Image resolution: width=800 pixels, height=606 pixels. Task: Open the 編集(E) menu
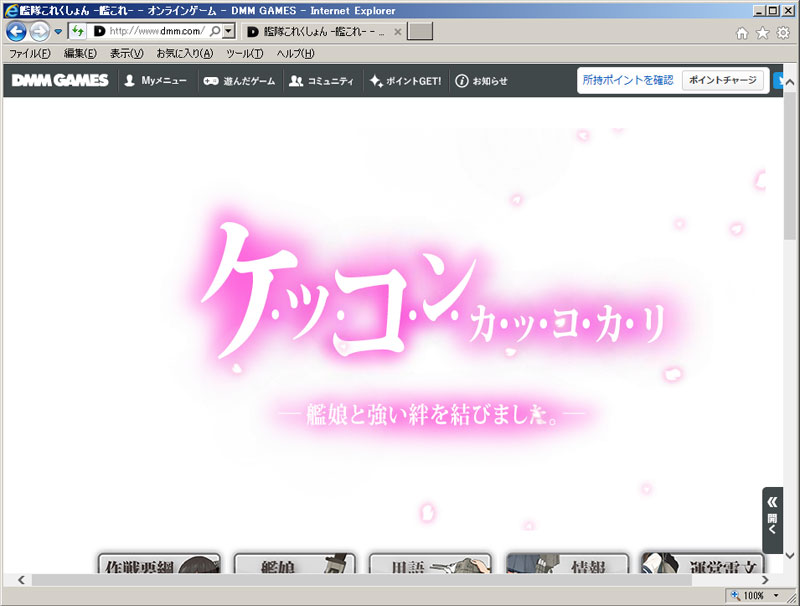tap(80, 54)
